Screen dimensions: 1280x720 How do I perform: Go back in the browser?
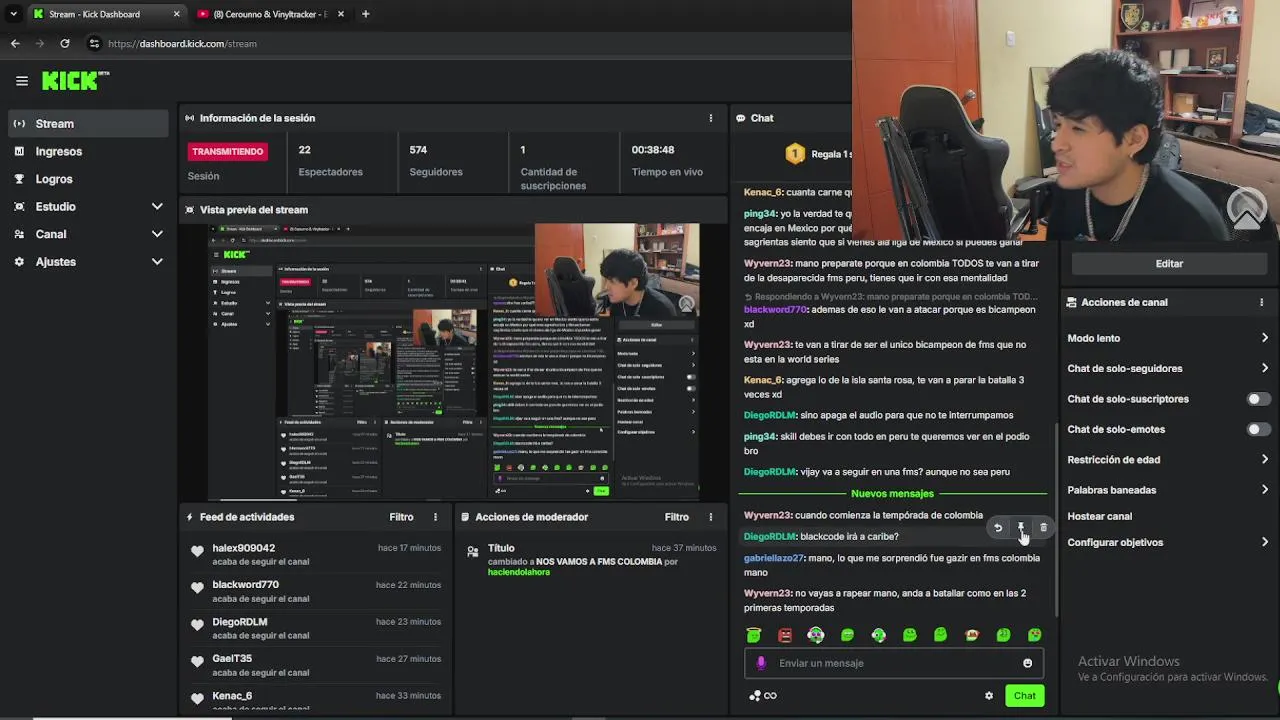point(15,43)
